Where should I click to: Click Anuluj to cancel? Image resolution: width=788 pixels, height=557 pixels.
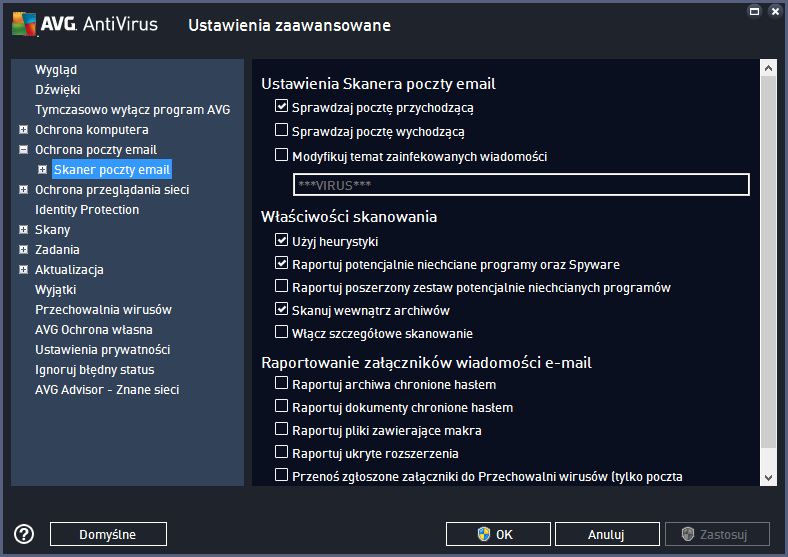[x=607, y=534]
